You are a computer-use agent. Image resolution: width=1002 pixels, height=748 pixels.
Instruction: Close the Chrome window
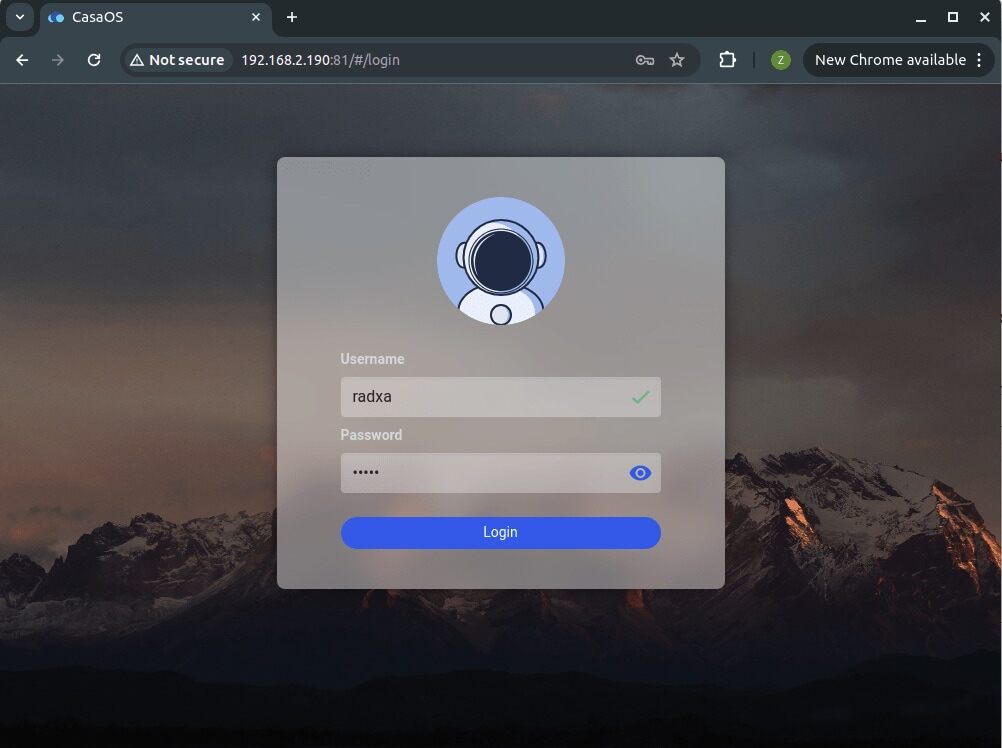[x=985, y=18]
